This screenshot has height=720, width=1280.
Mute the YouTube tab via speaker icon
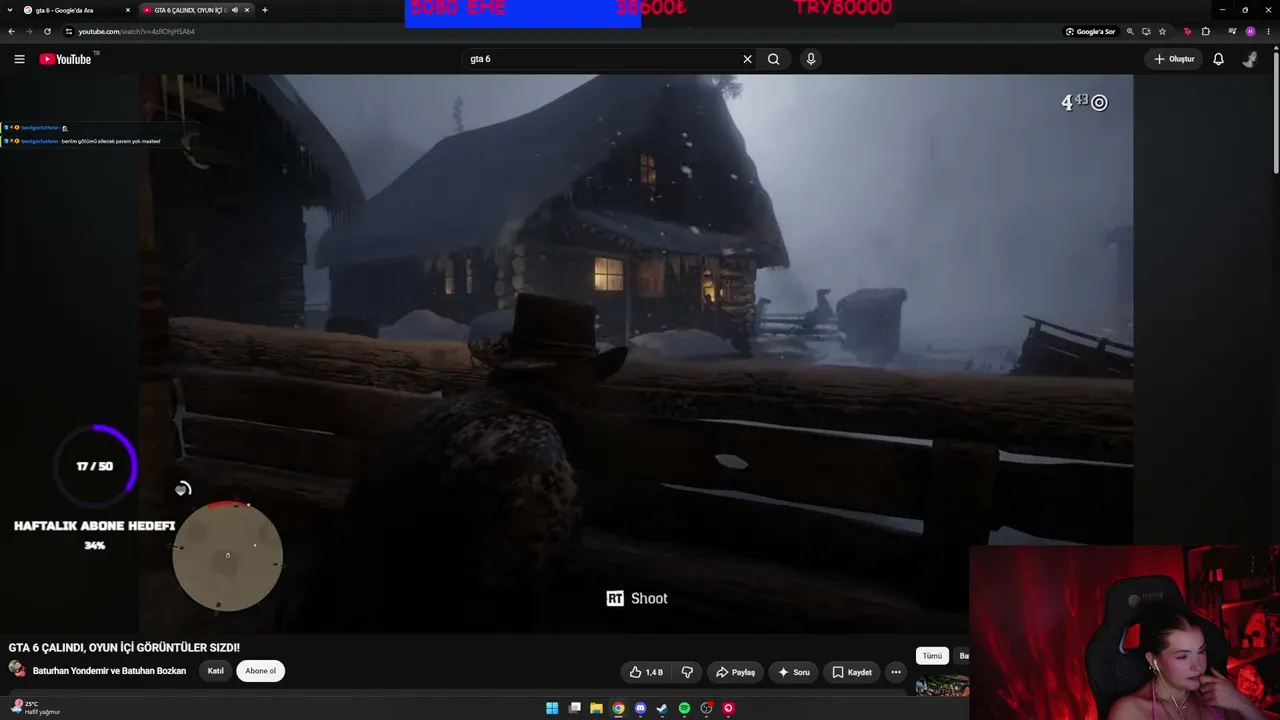pyautogui.click(x=235, y=10)
